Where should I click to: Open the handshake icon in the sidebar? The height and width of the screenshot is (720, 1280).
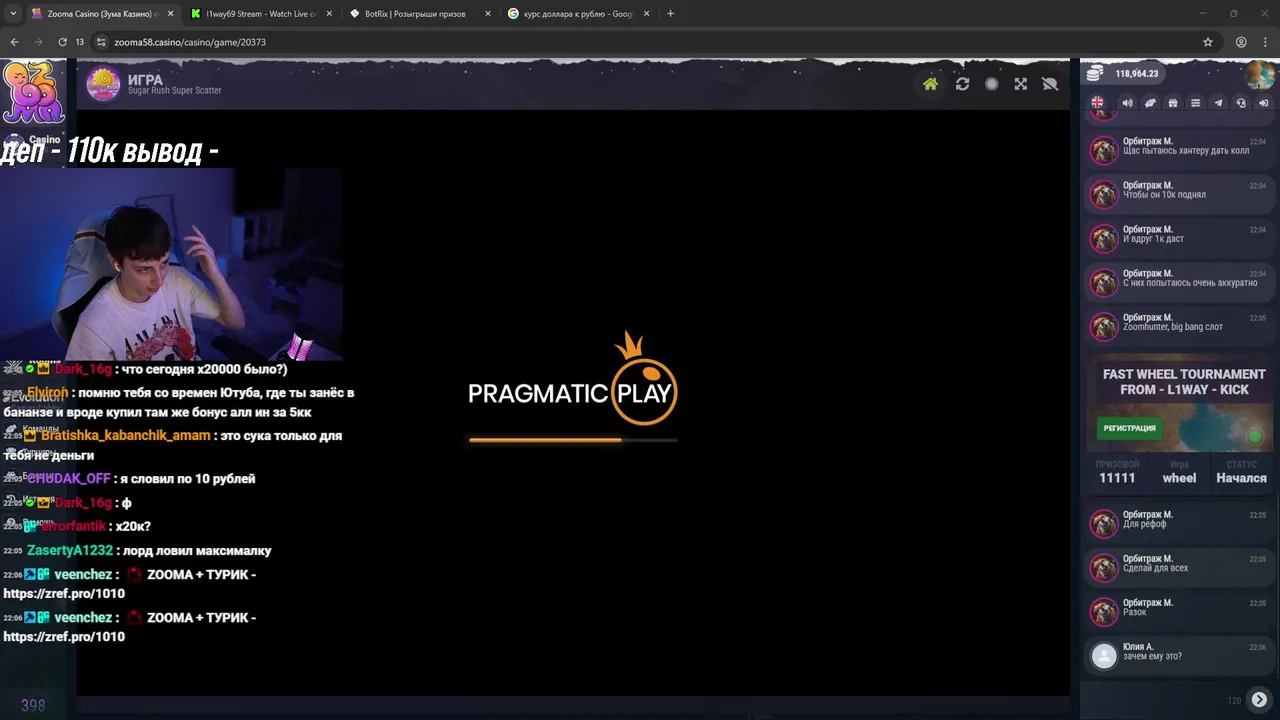[1150, 103]
